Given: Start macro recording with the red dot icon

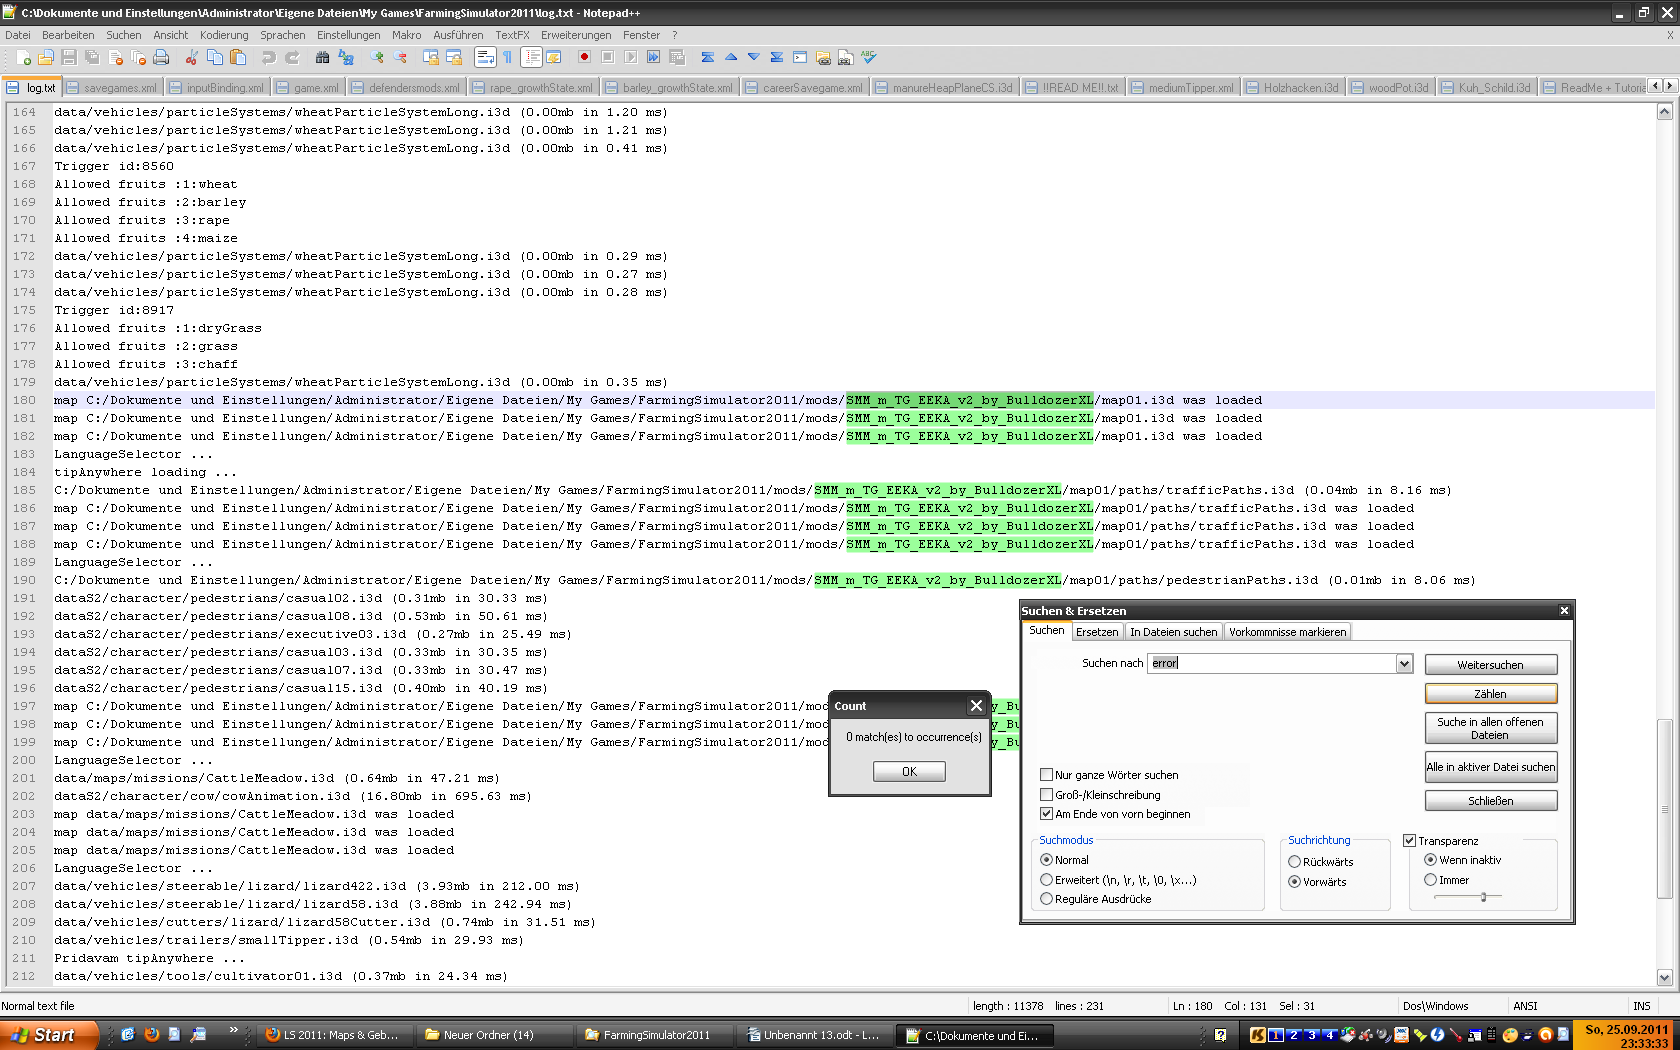Looking at the screenshot, I should click(584, 58).
